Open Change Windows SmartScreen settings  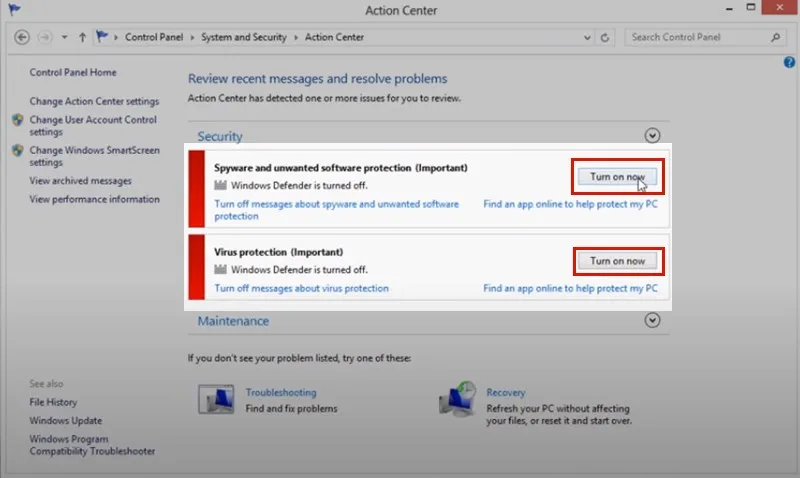coord(94,156)
